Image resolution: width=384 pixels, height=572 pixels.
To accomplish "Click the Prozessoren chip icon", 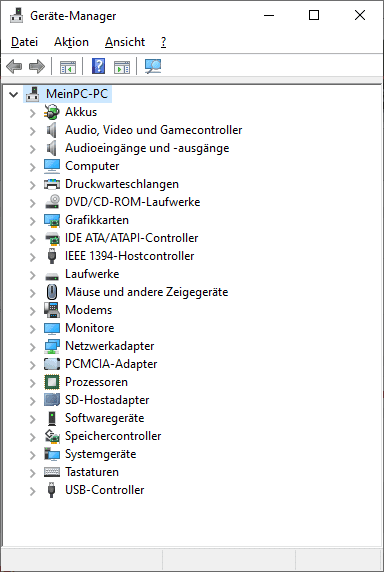I will [x=52, y=382].
